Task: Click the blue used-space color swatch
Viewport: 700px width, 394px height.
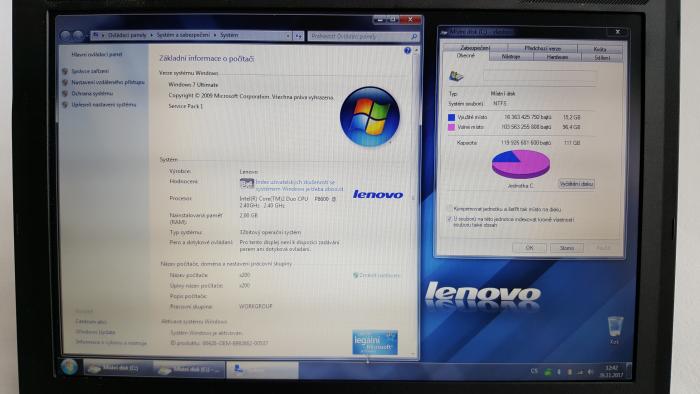Action: [451, 117]
